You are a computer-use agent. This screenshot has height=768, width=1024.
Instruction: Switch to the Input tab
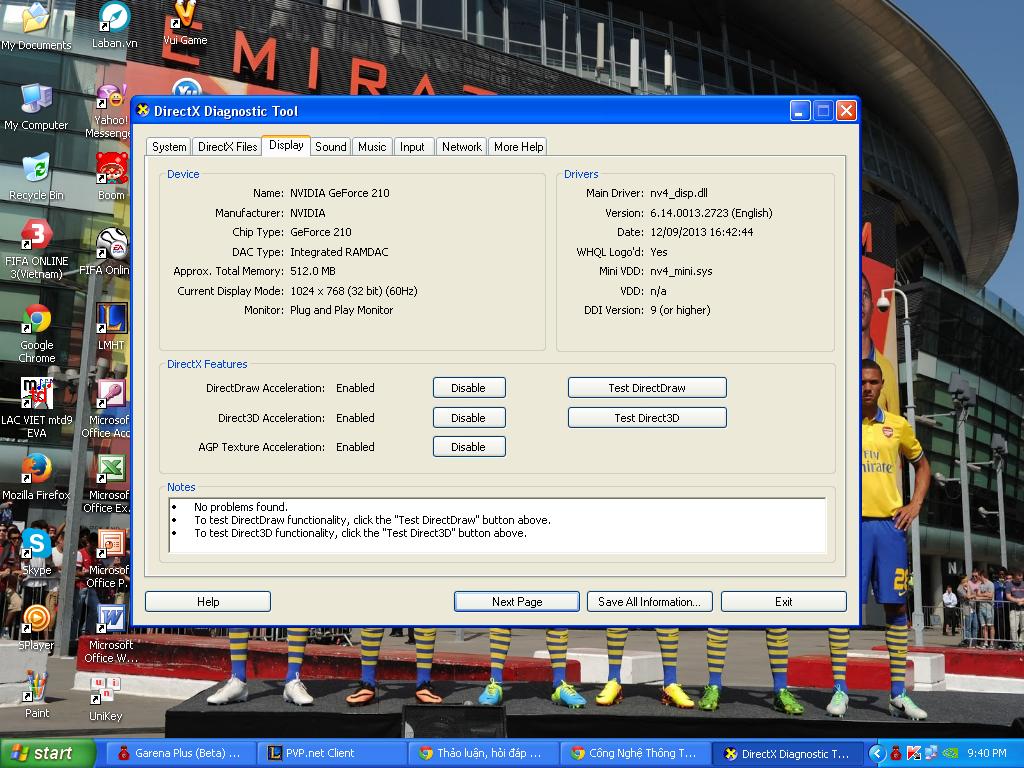point(412,147)
